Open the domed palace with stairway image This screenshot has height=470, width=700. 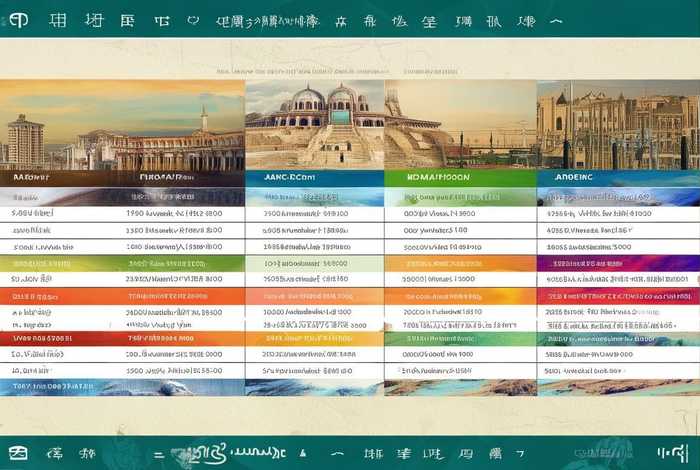(315, 125)
